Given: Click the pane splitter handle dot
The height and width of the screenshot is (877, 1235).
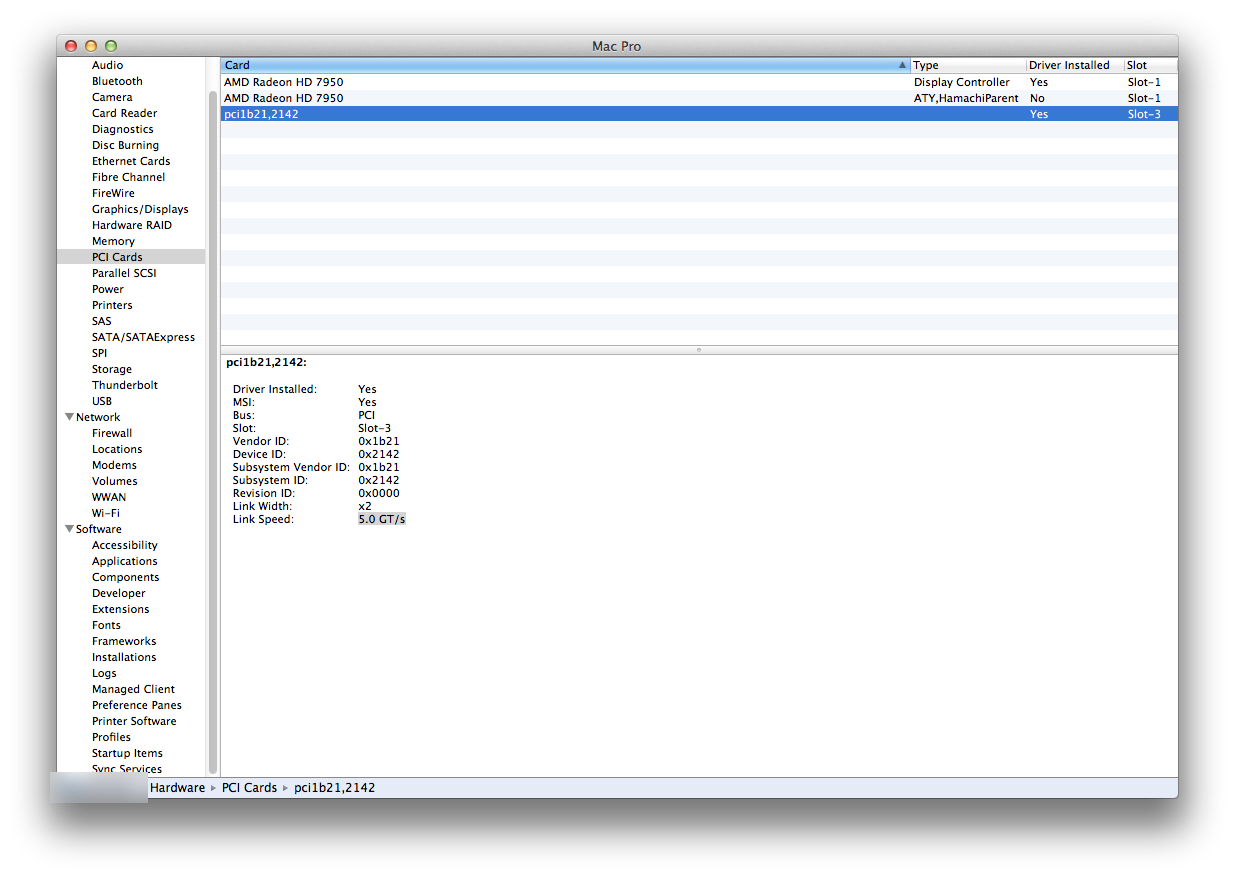Looking at the screenshot, I should pyautogui.click(x=698, y=350).
